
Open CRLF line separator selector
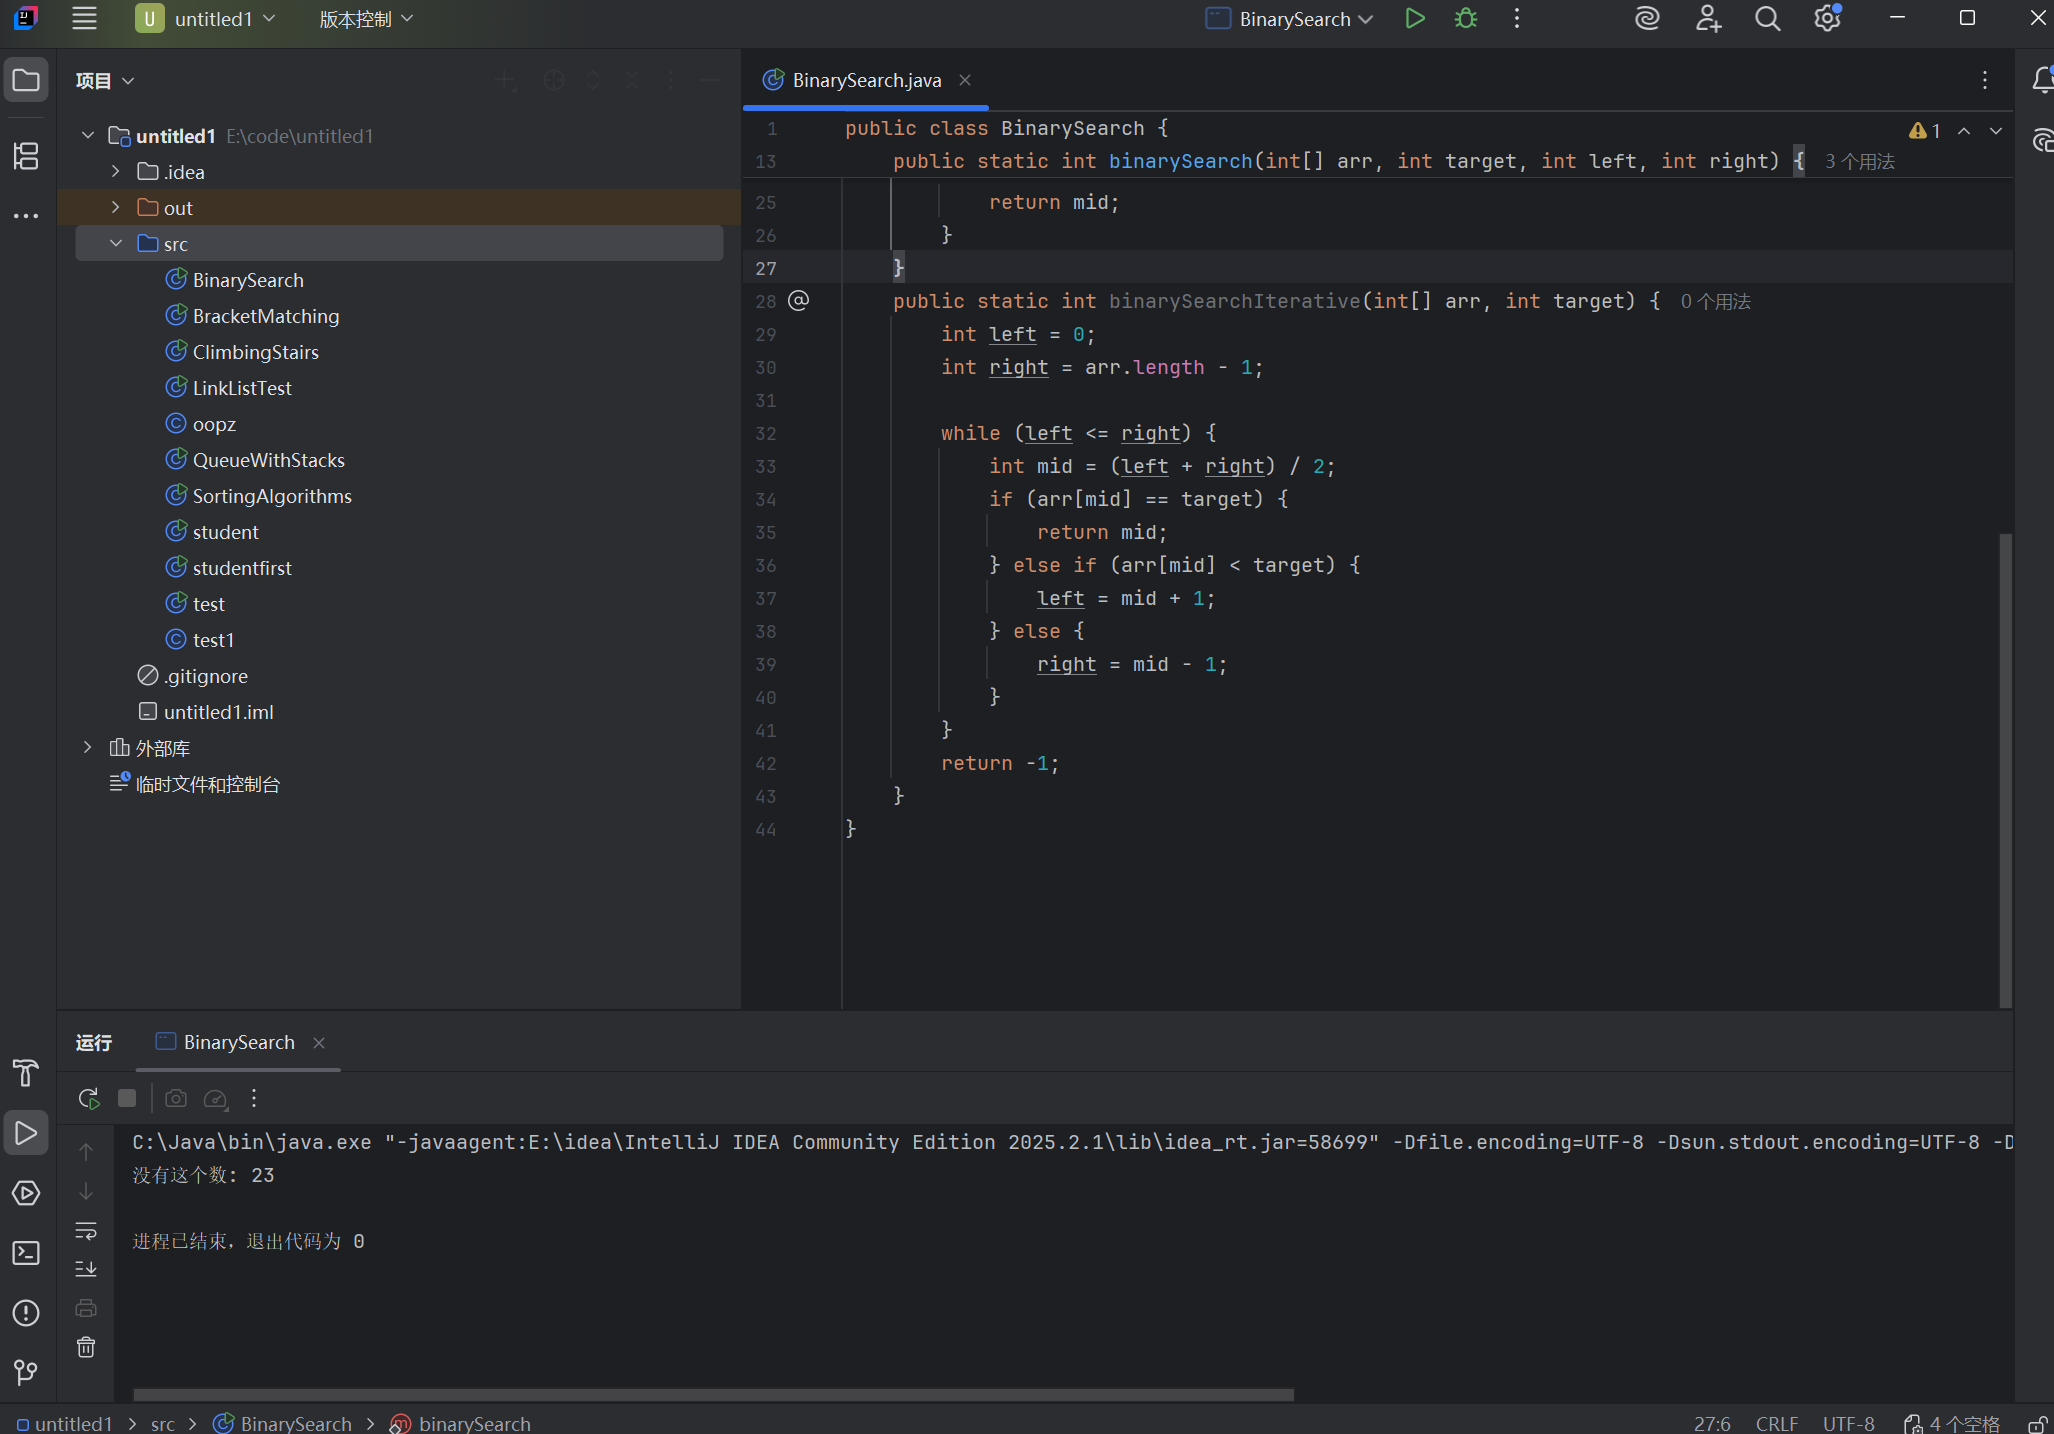1776,1424
